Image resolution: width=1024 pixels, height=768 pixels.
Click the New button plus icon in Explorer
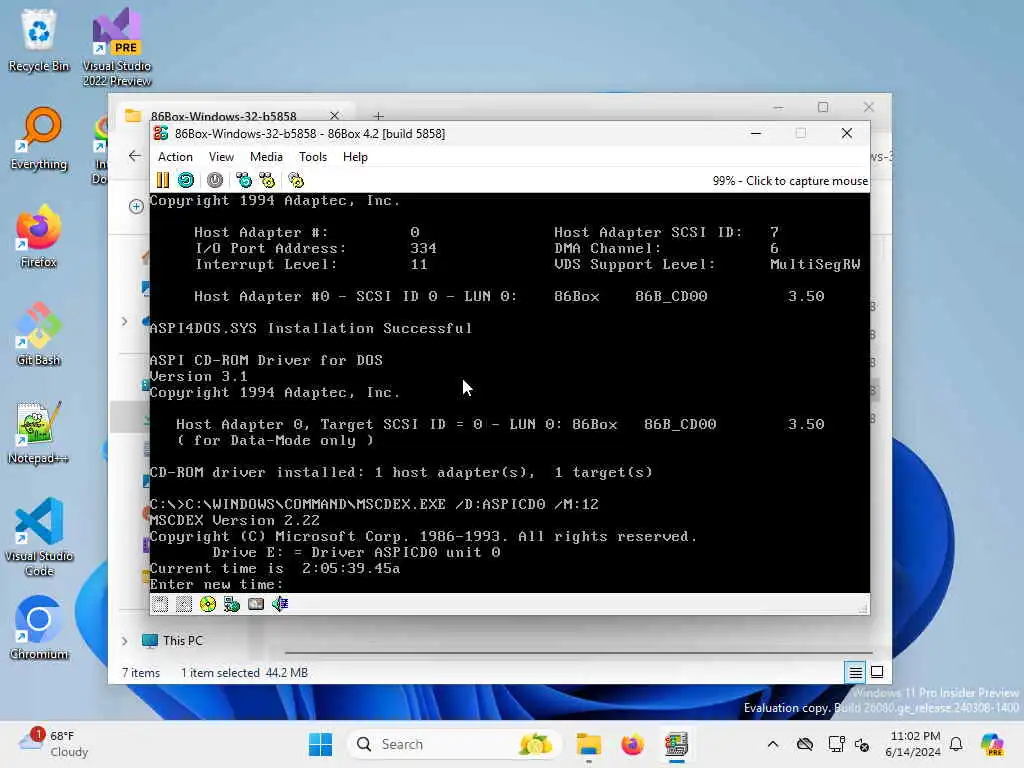tap(136, 206)
